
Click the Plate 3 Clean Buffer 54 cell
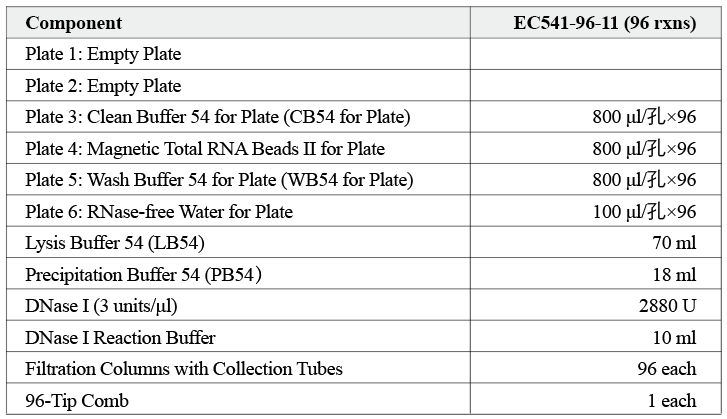click(x=217, y=117)
